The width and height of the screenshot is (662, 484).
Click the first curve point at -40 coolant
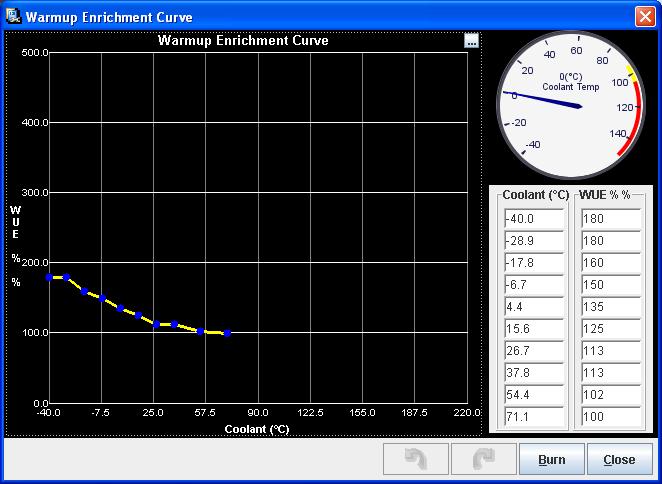[x=49, y=277]
